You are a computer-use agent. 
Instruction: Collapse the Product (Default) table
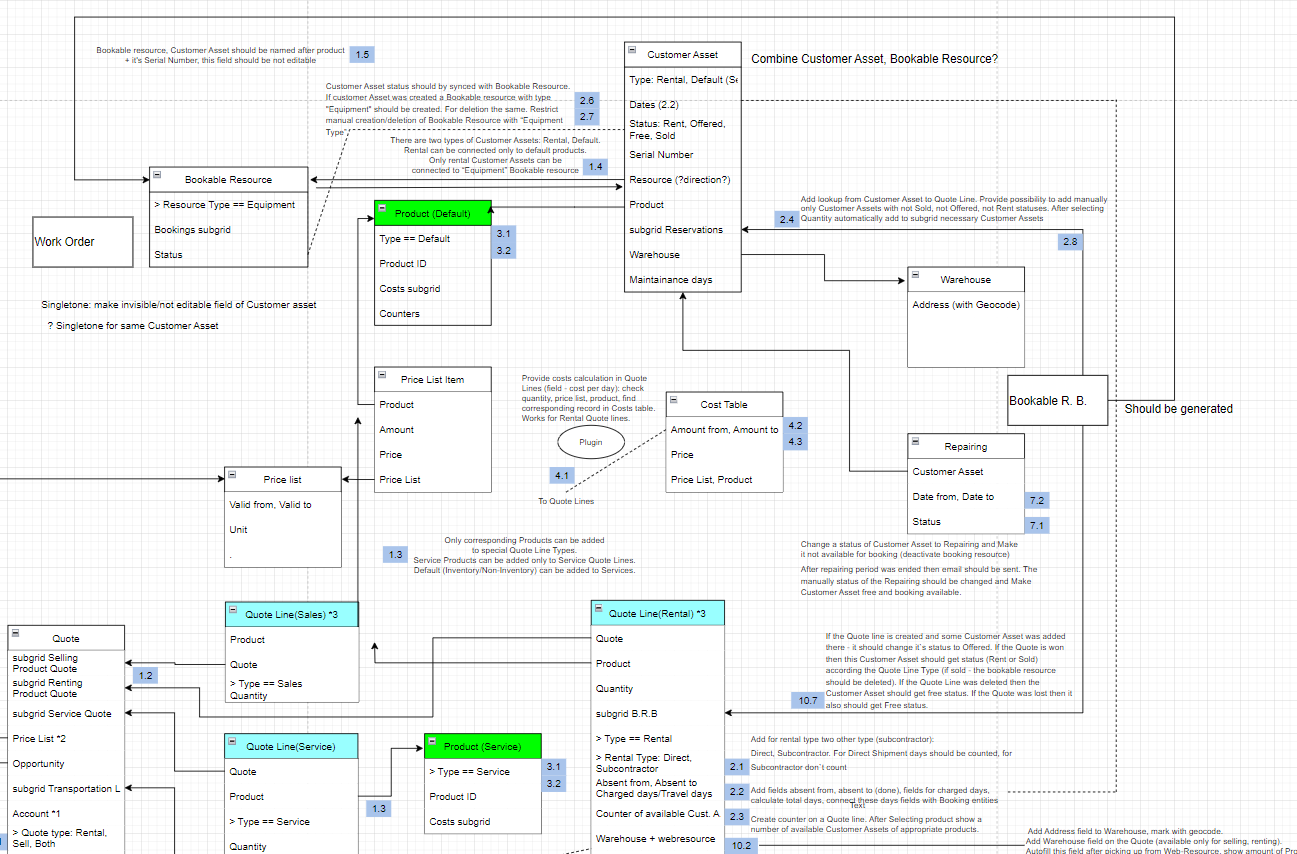click(382, 208)
